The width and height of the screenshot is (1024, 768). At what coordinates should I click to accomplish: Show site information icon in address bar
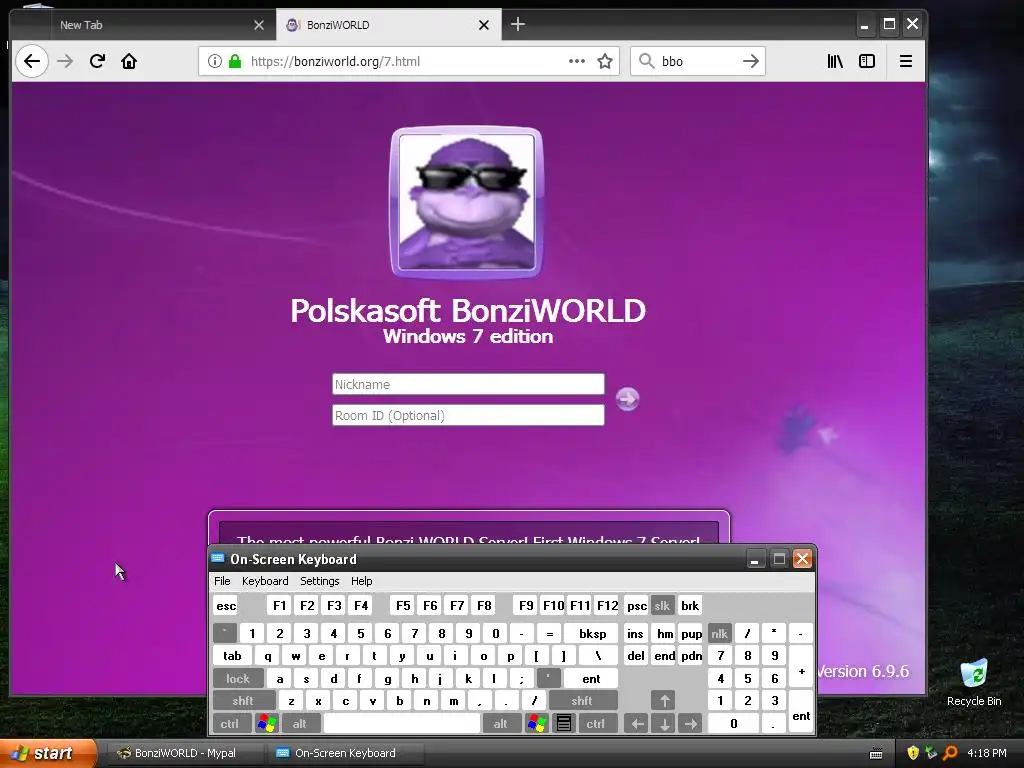click(x=214, y=61)
